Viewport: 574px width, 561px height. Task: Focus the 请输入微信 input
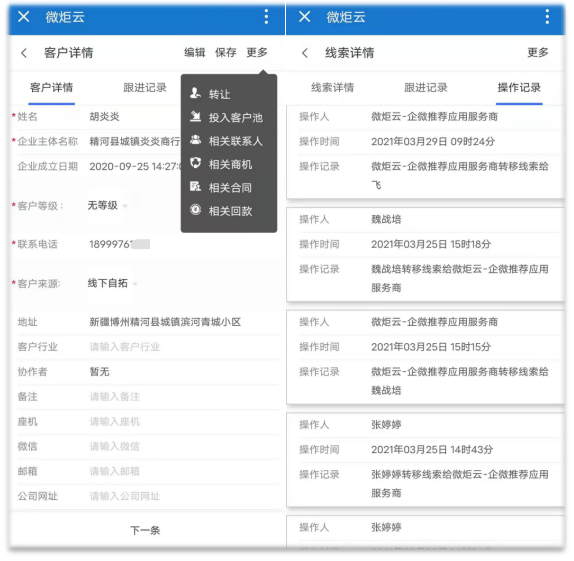click(x=115, y=447)
